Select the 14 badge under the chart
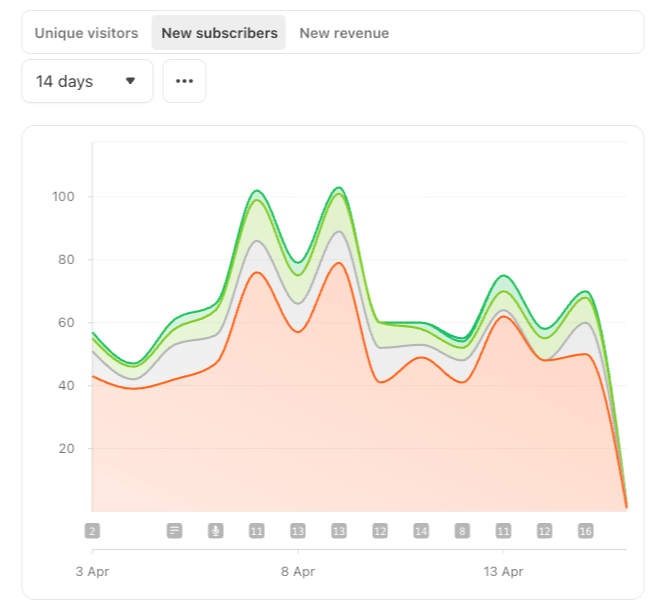The width and height of the screenshot is (670, 610). tap(421, 531)
